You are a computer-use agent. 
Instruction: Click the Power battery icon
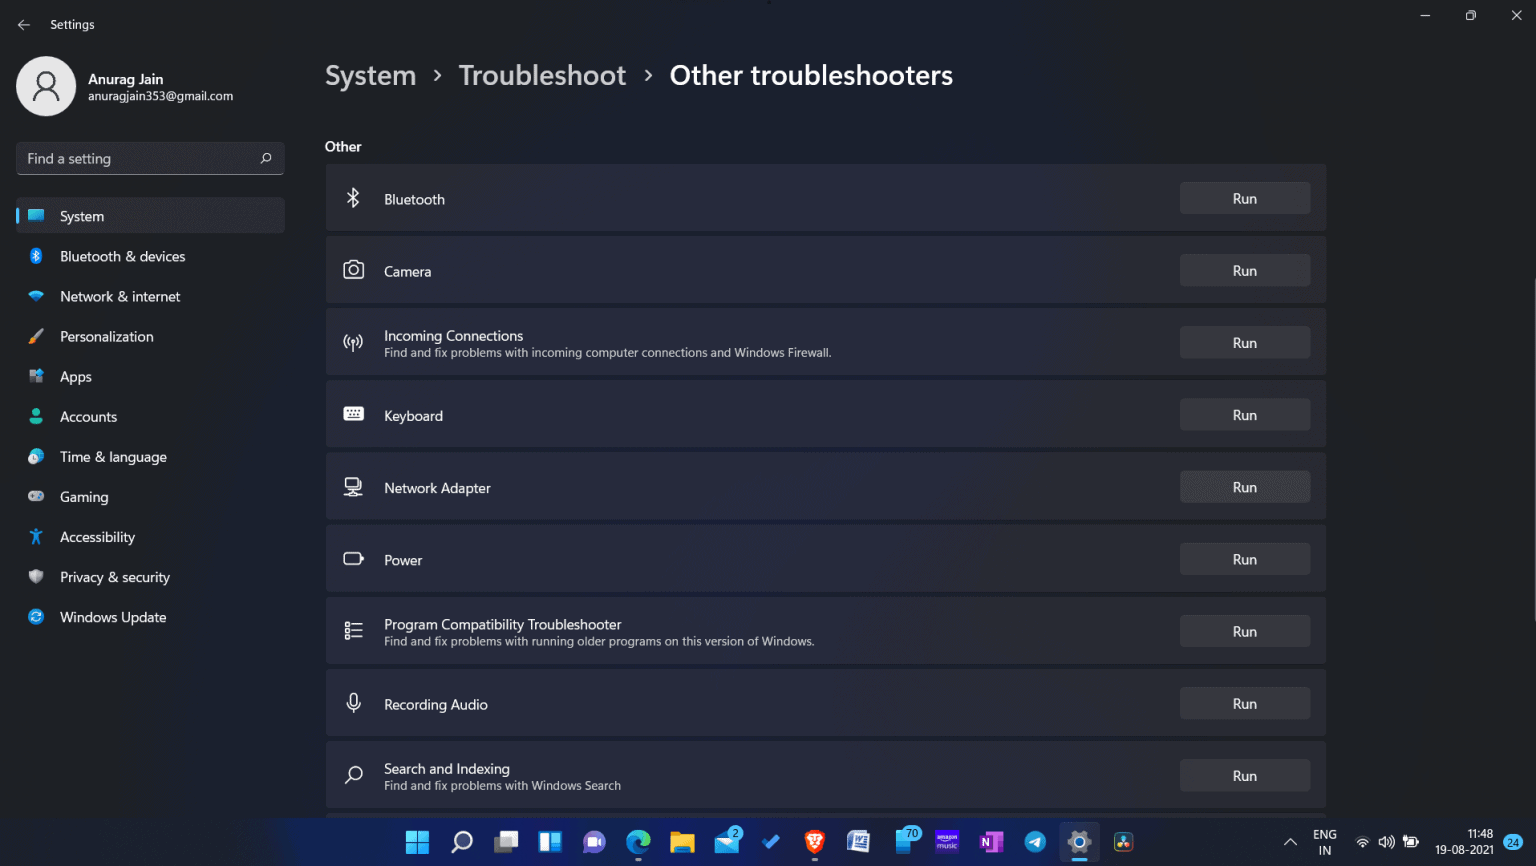coord(353,559)
